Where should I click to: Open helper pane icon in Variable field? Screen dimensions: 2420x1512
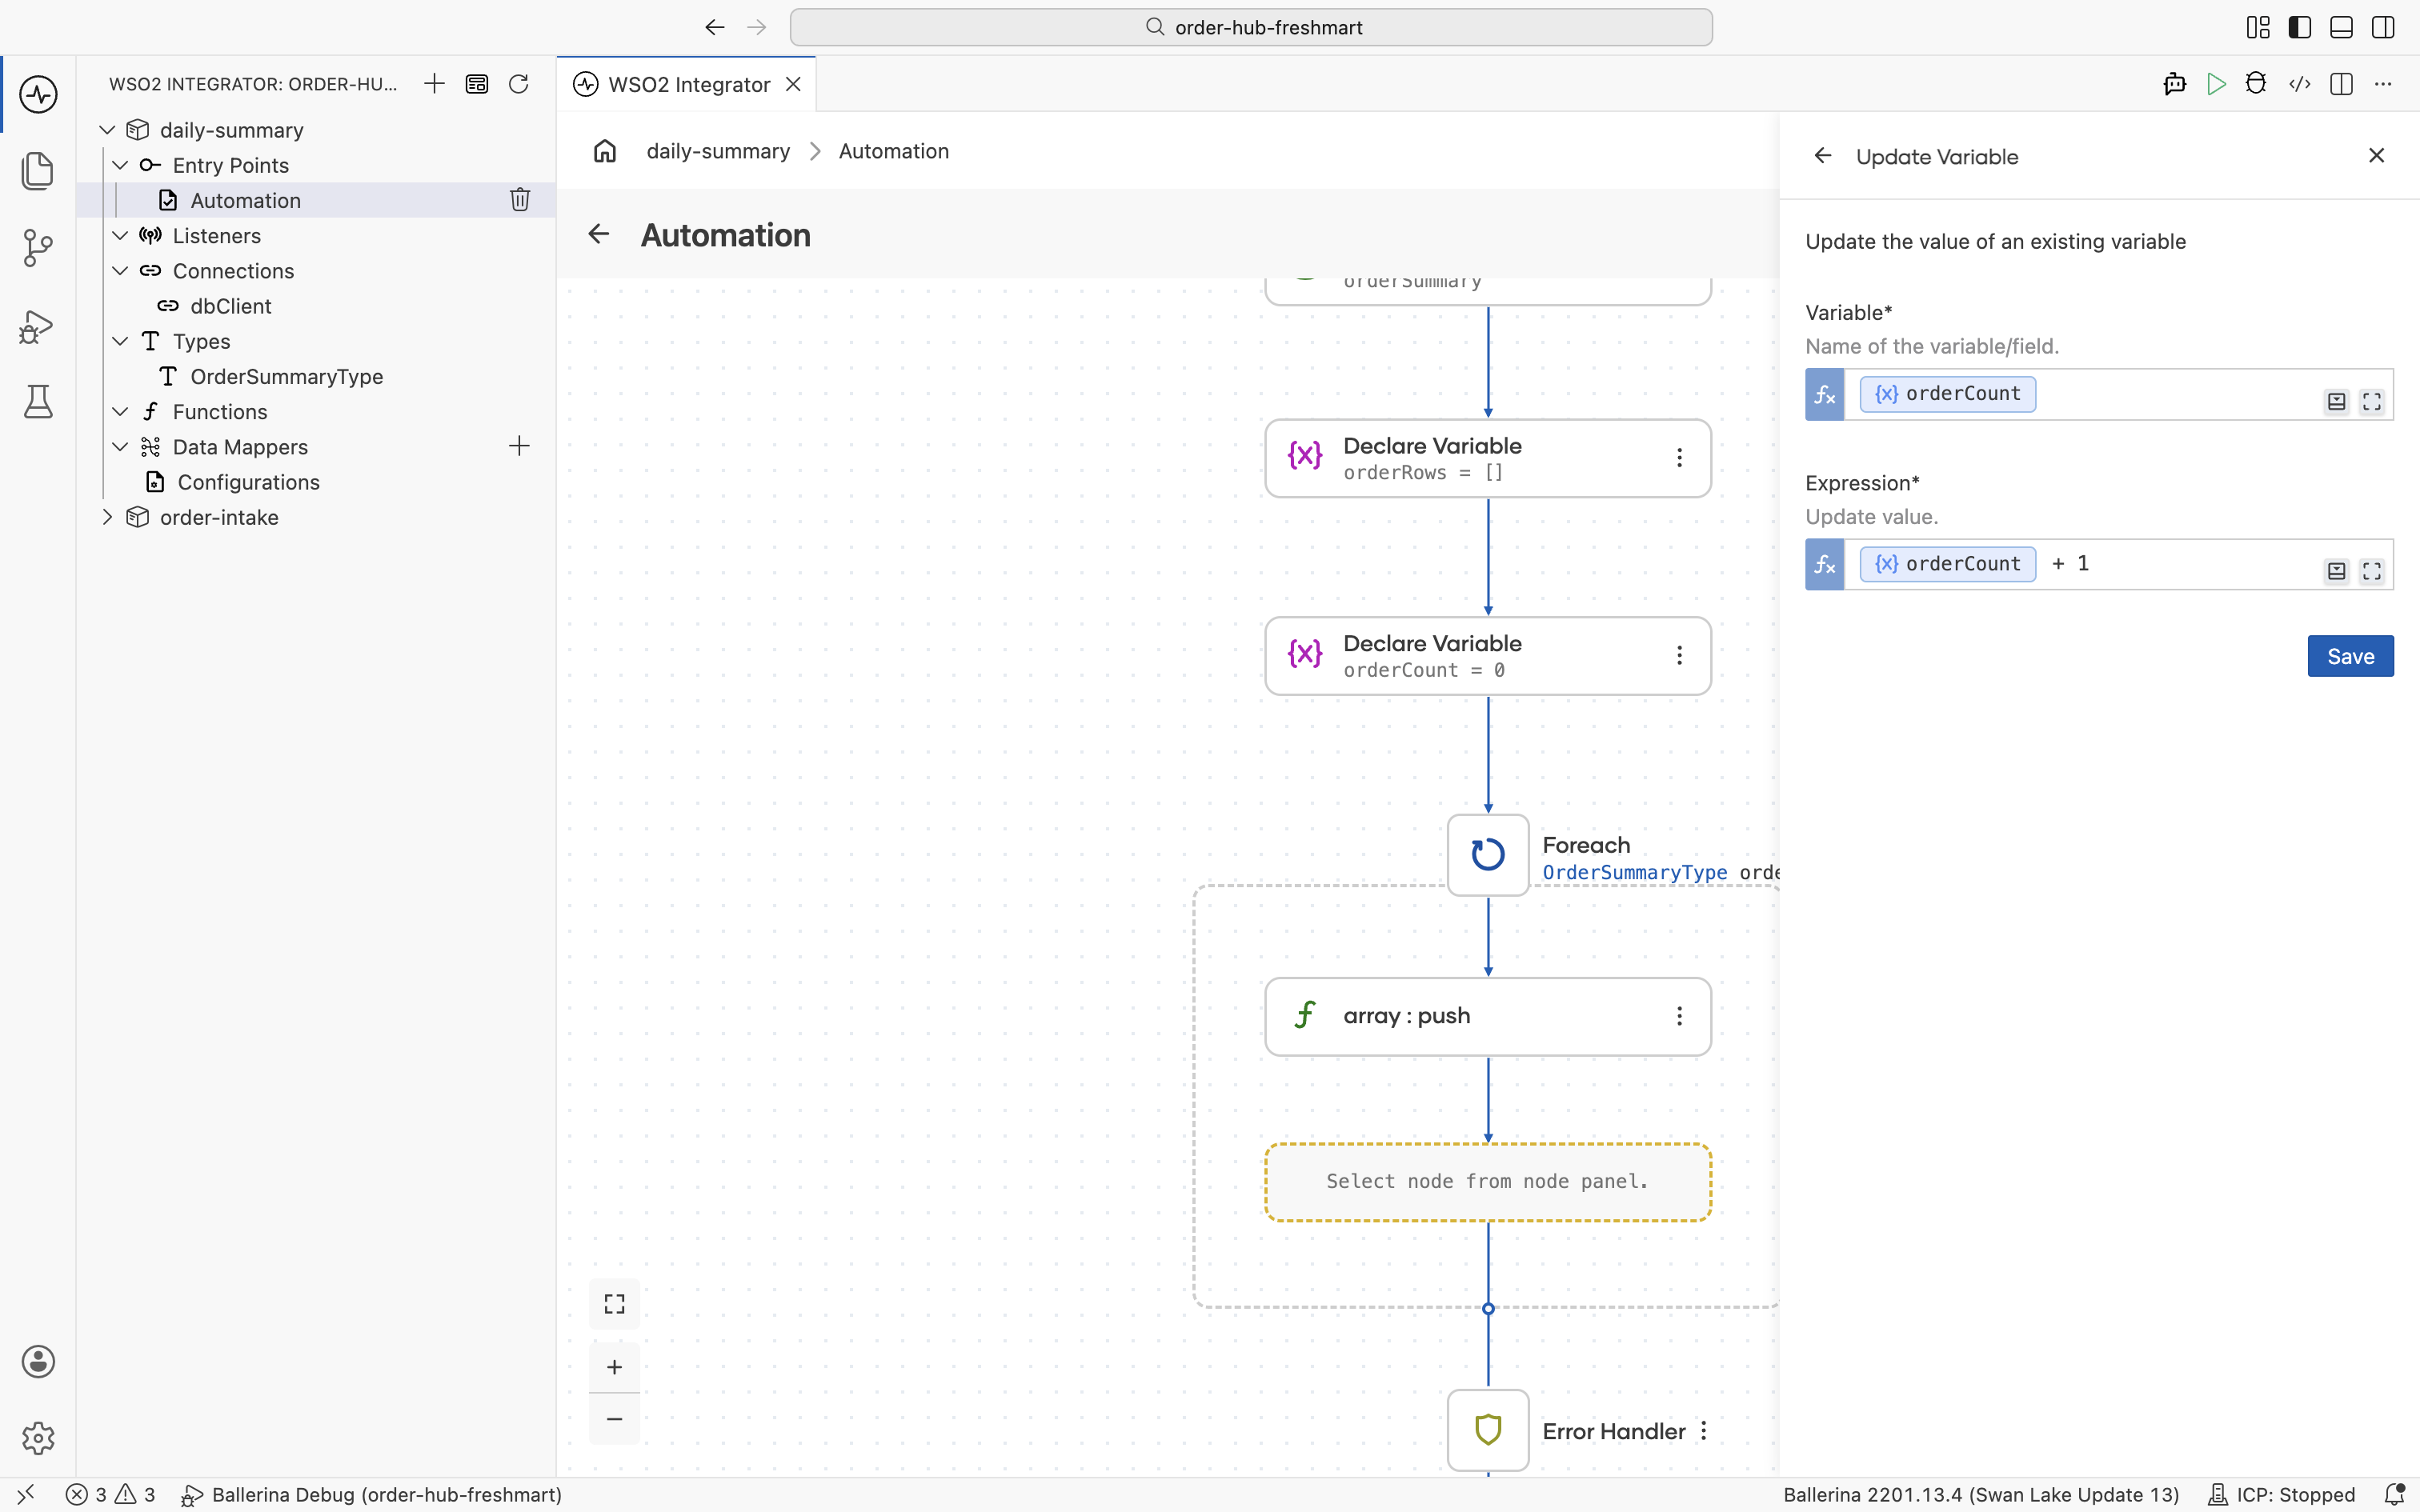pyautogui.click(x=2336, y=401)
